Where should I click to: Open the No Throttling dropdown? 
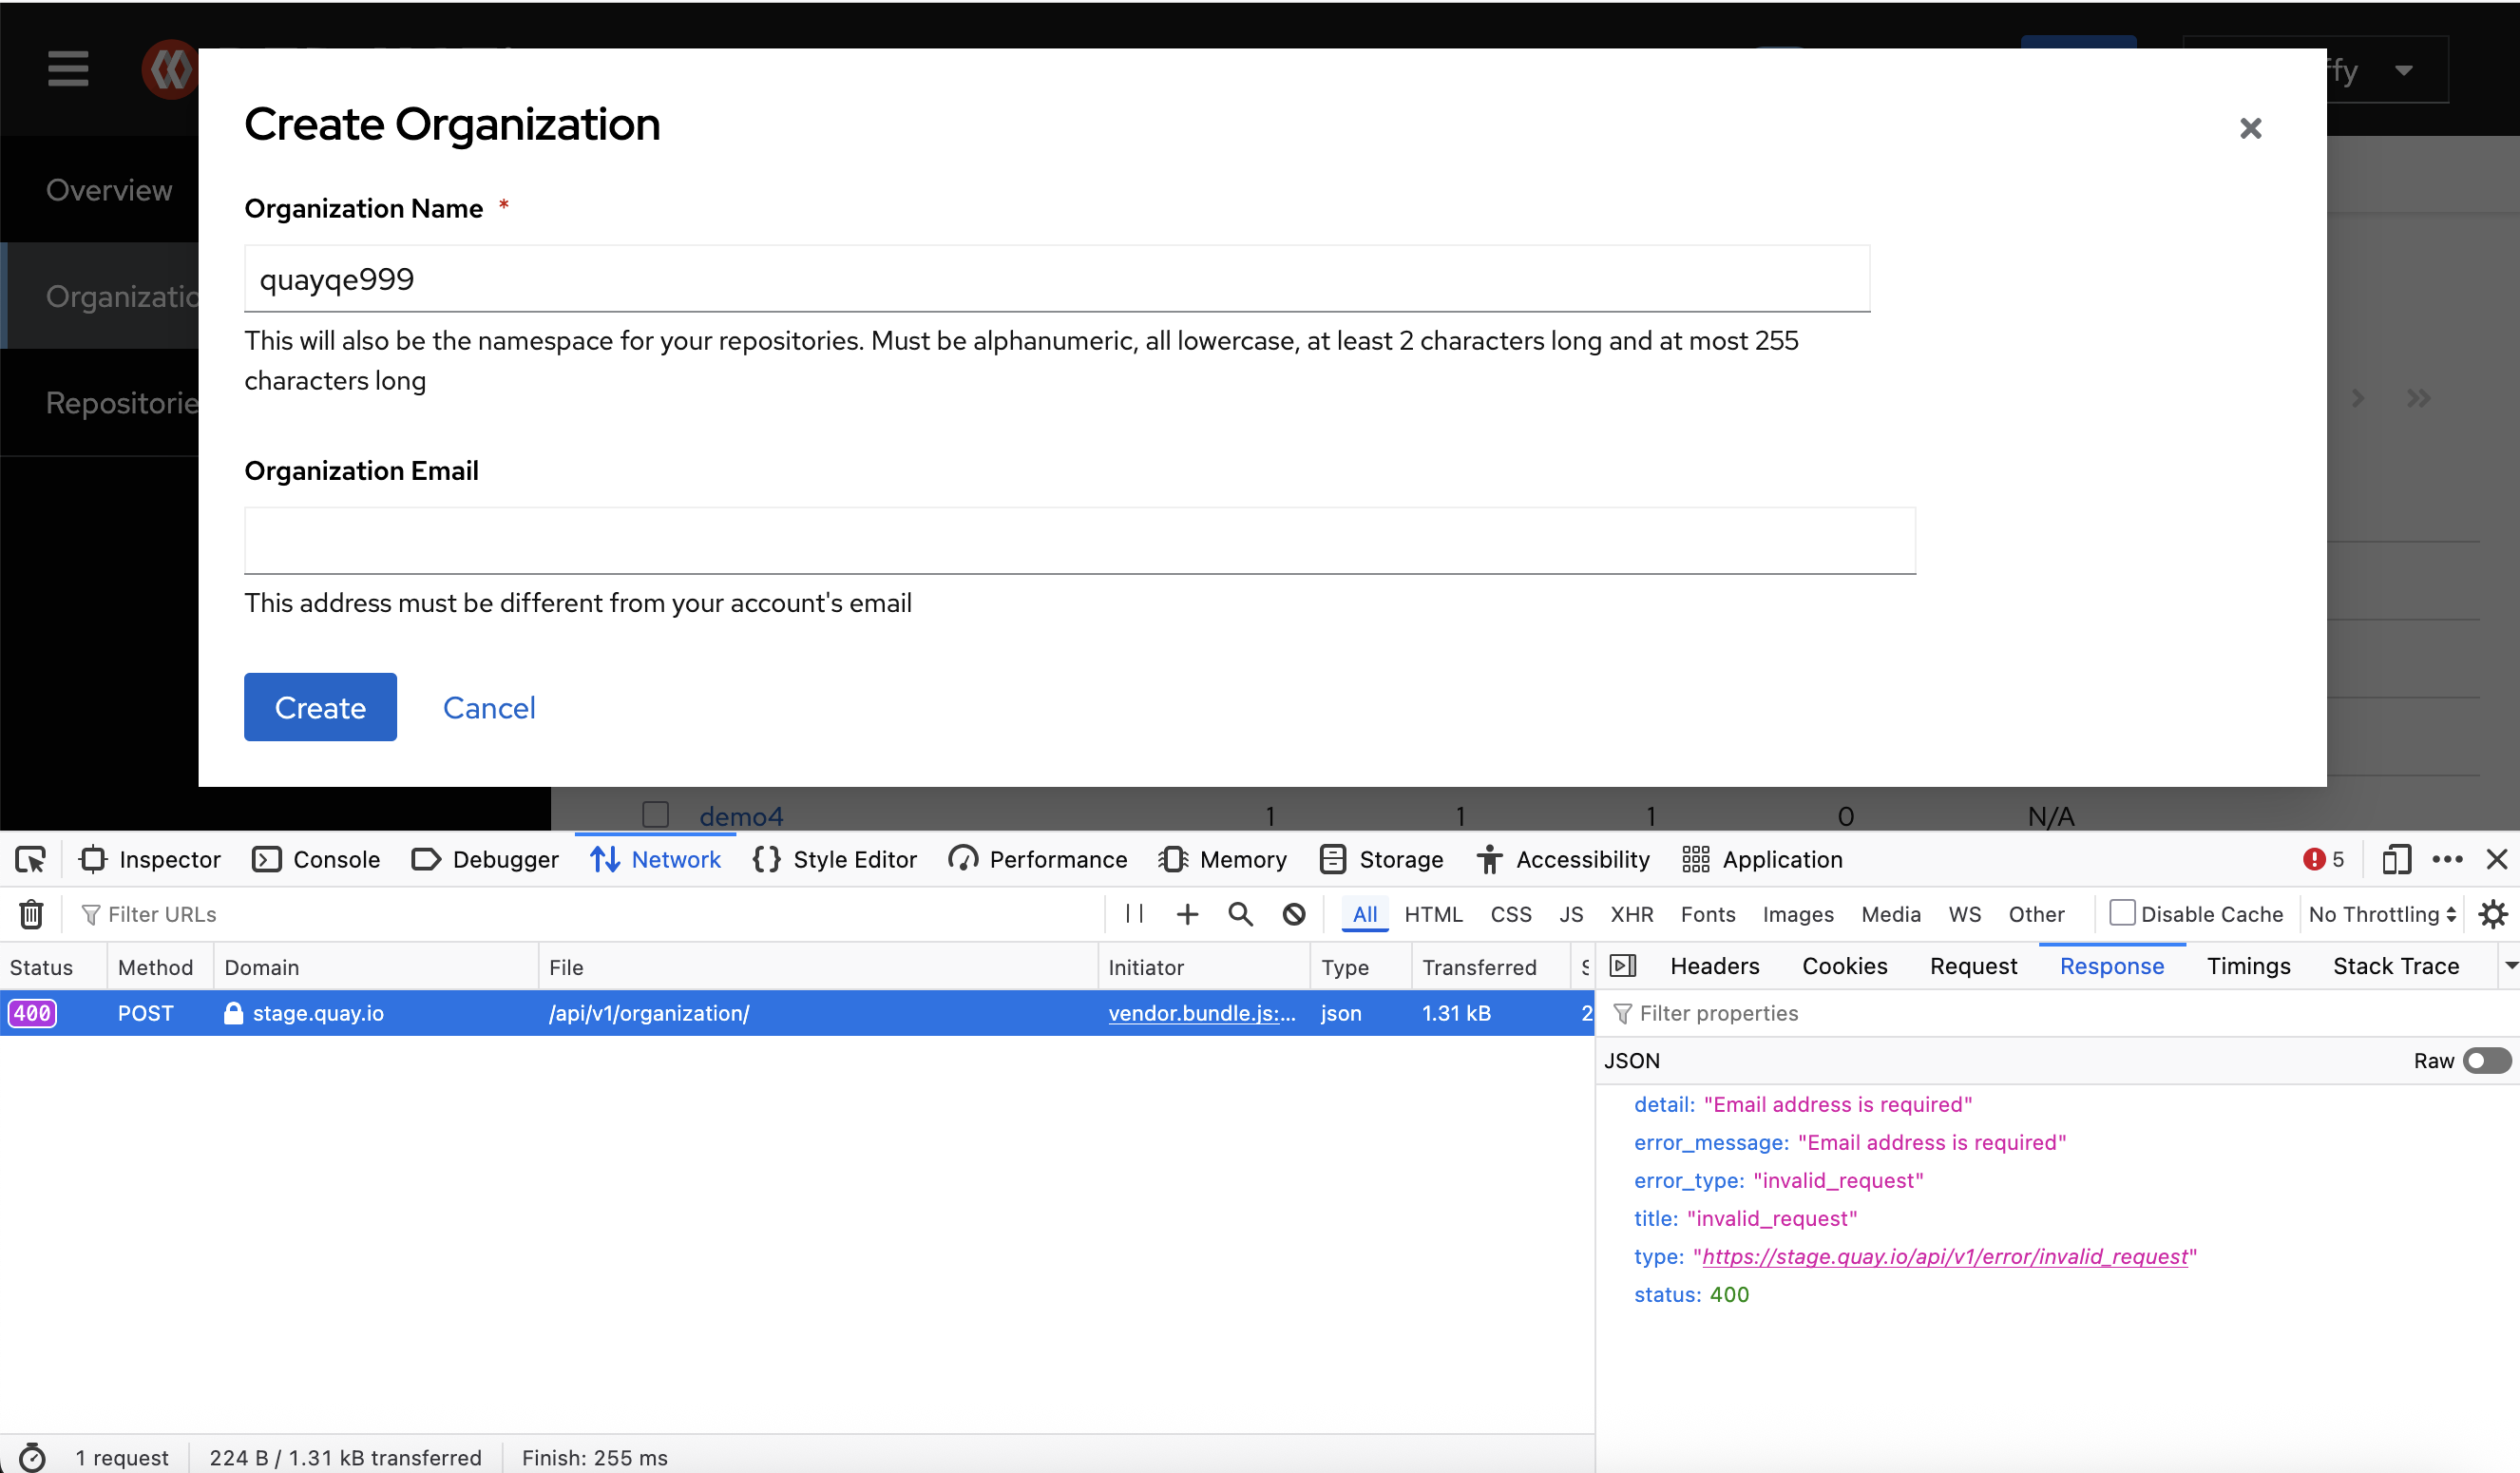click(2381, 914)
